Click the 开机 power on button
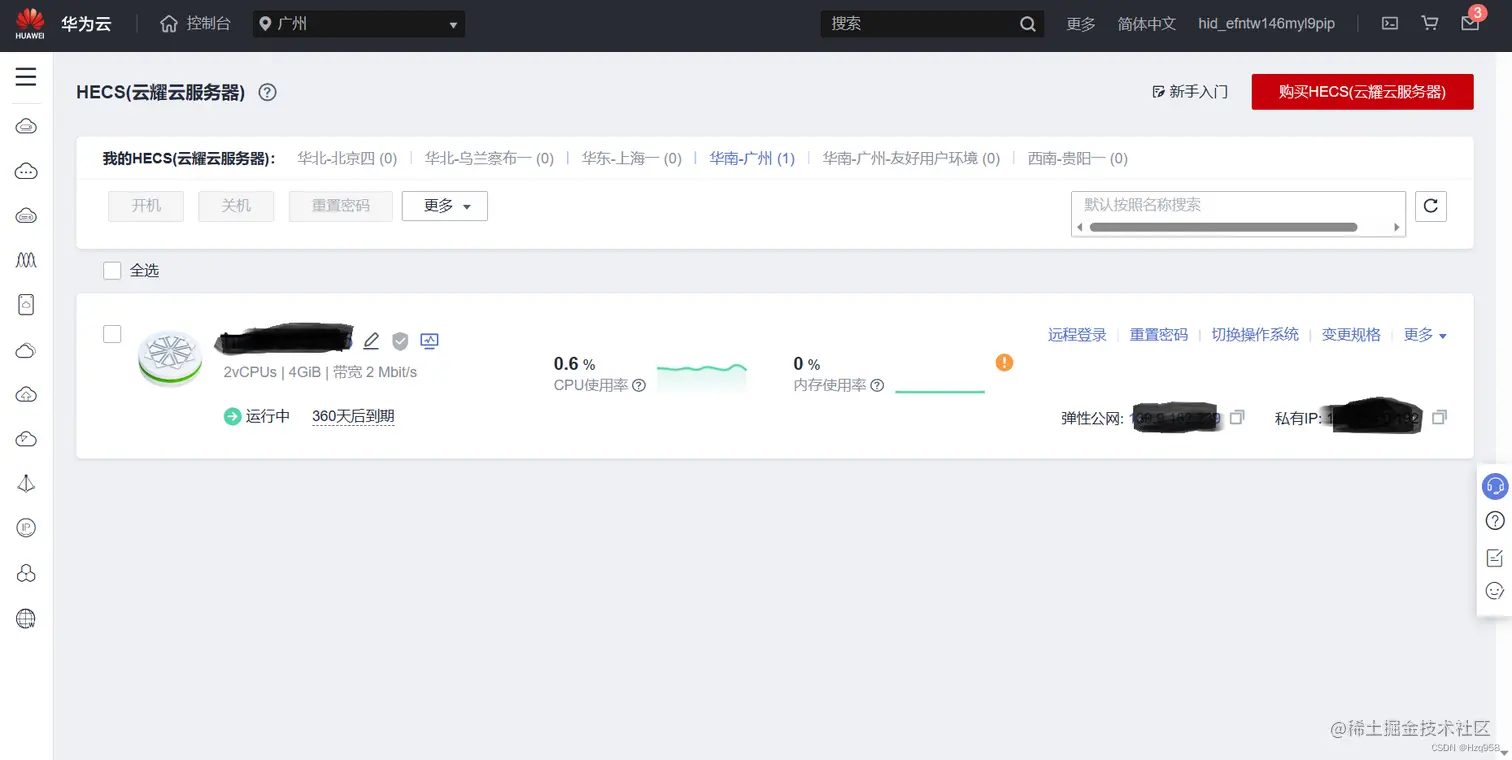The width and height of the screenshot is (1512, 760). [146, 206]
